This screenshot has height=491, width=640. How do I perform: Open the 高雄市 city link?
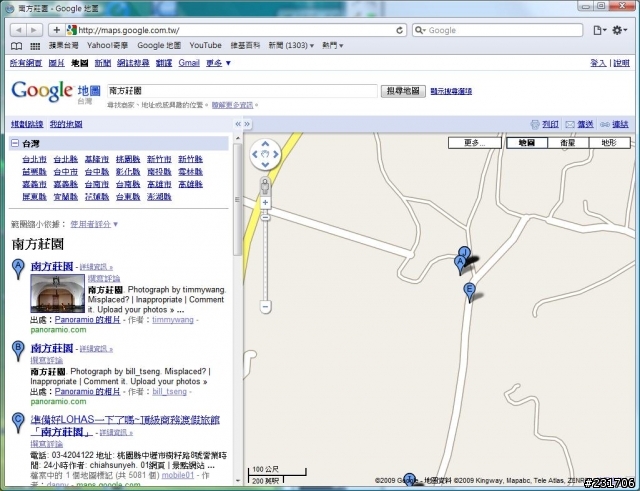coord(159,184)
